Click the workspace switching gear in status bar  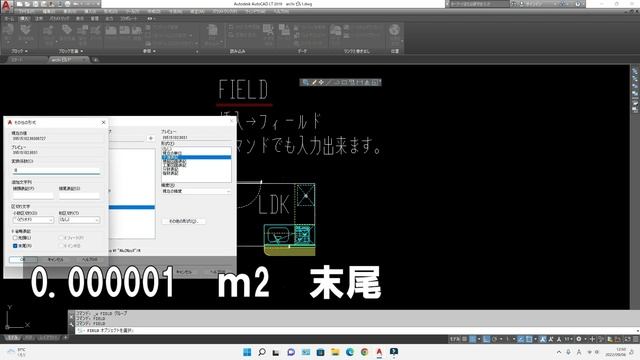(x=579, y=339)
